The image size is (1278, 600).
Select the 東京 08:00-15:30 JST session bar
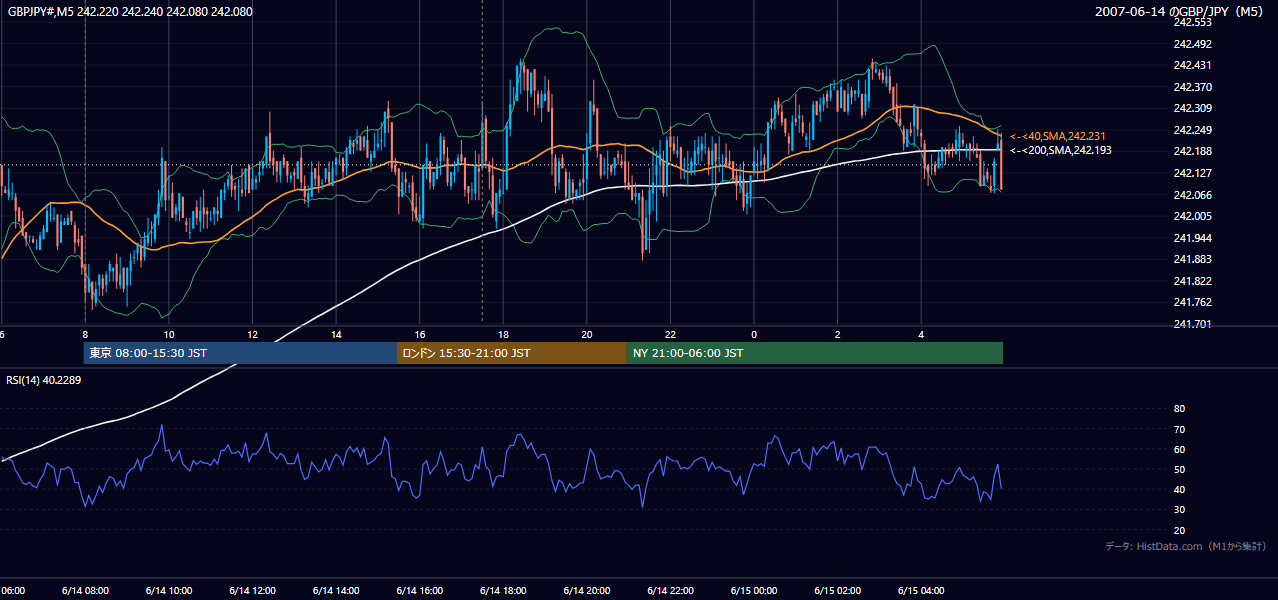click(240, 353)
